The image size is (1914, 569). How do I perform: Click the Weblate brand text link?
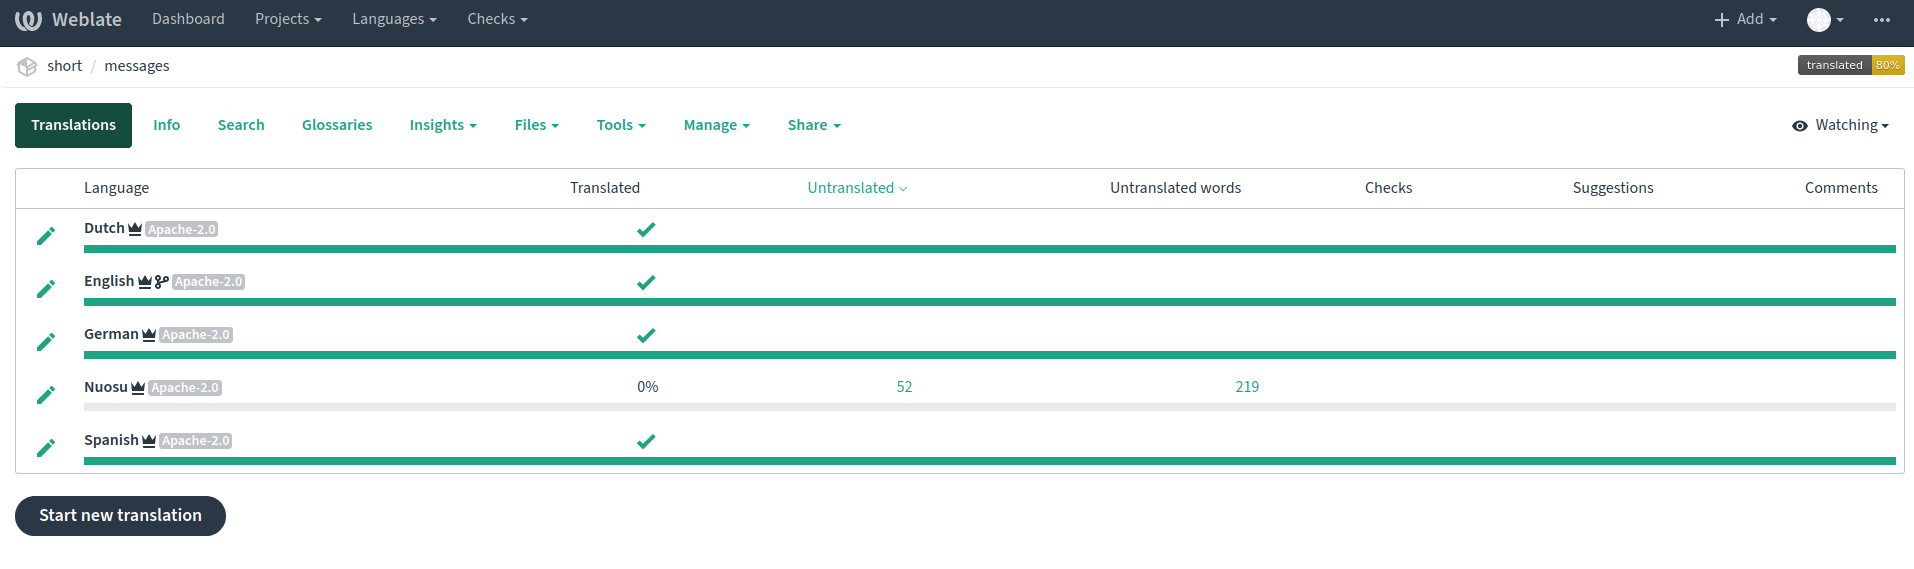click(87, 19)
